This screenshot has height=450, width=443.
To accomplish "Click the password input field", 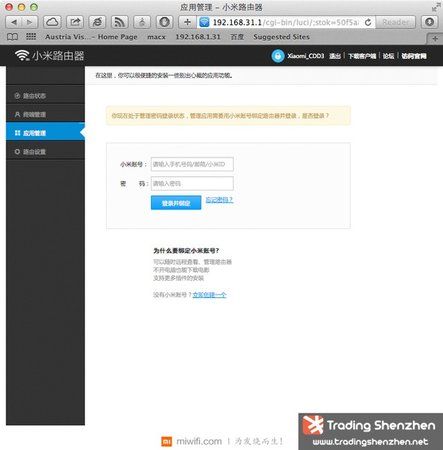I will [x=192, y=183].
